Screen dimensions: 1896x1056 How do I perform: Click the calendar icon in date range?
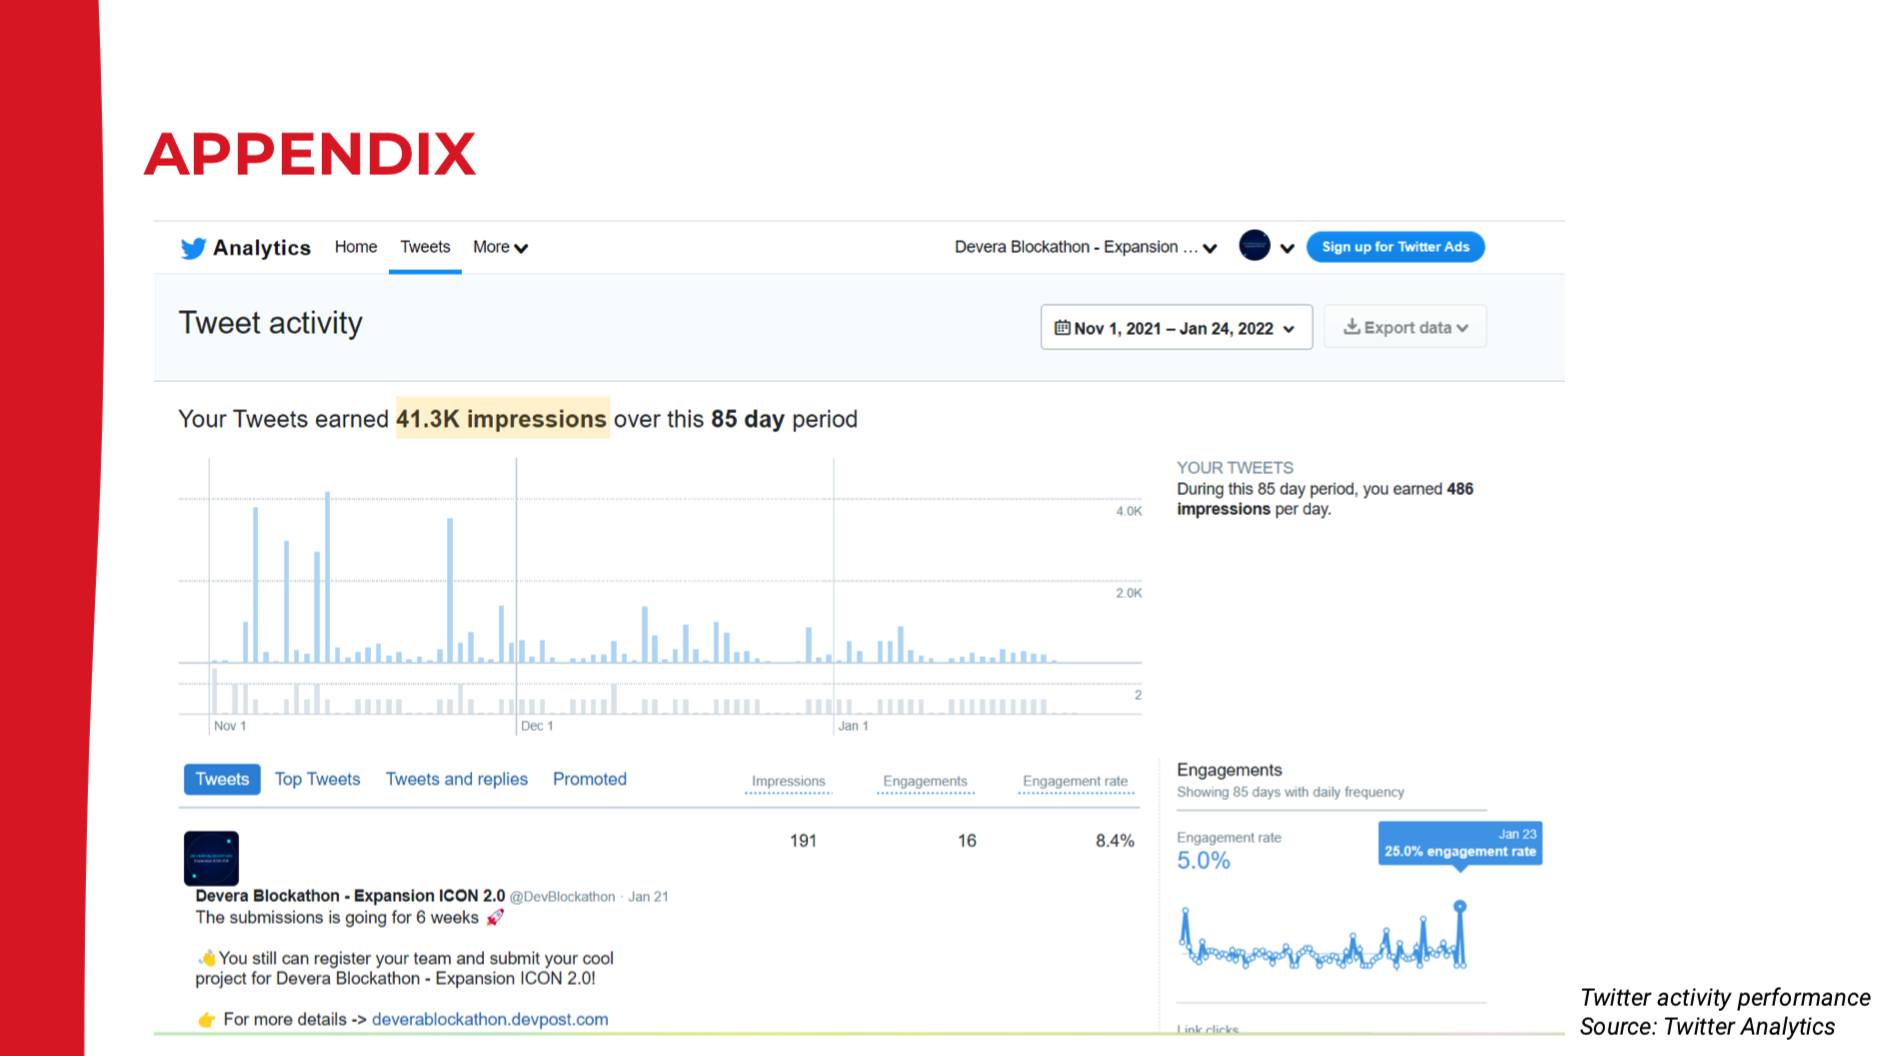1062,328
